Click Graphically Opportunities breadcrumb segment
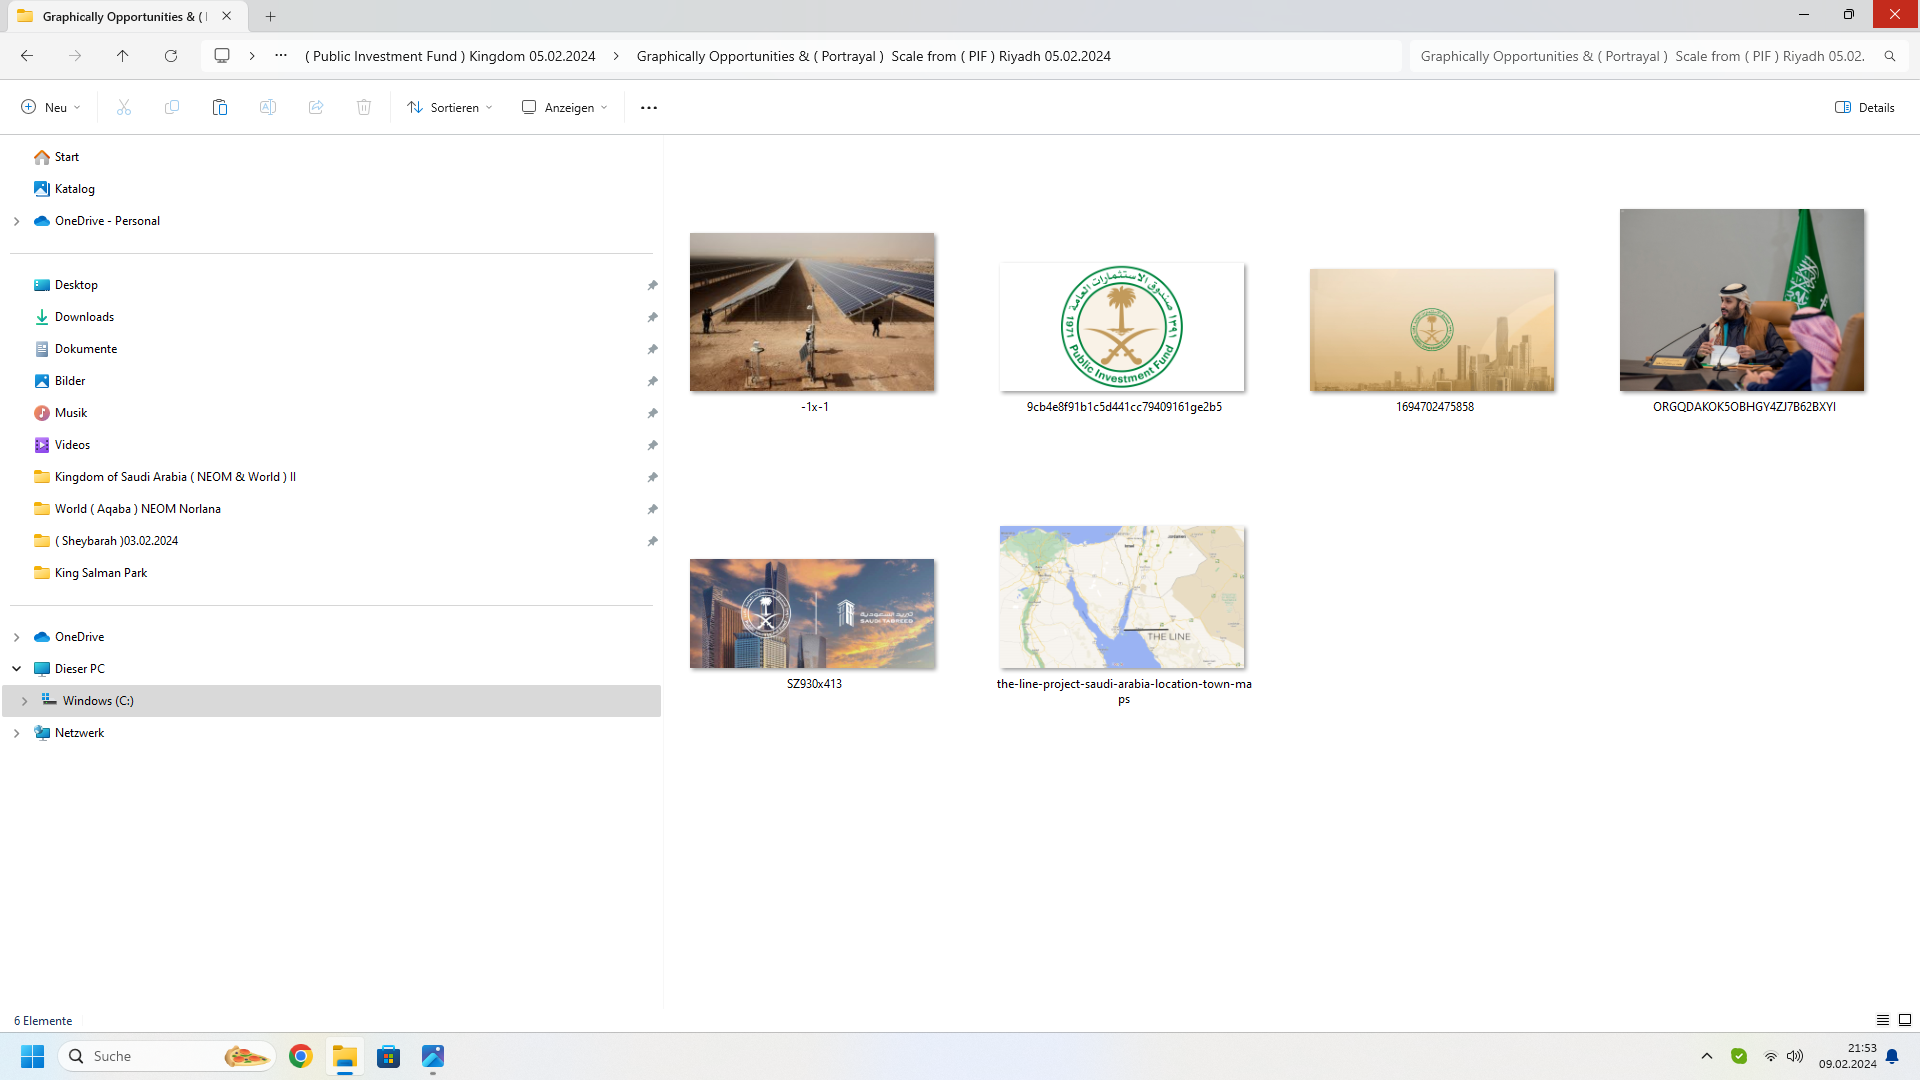This screenshot has width=1920, height=1080. [x=873, y=56]
